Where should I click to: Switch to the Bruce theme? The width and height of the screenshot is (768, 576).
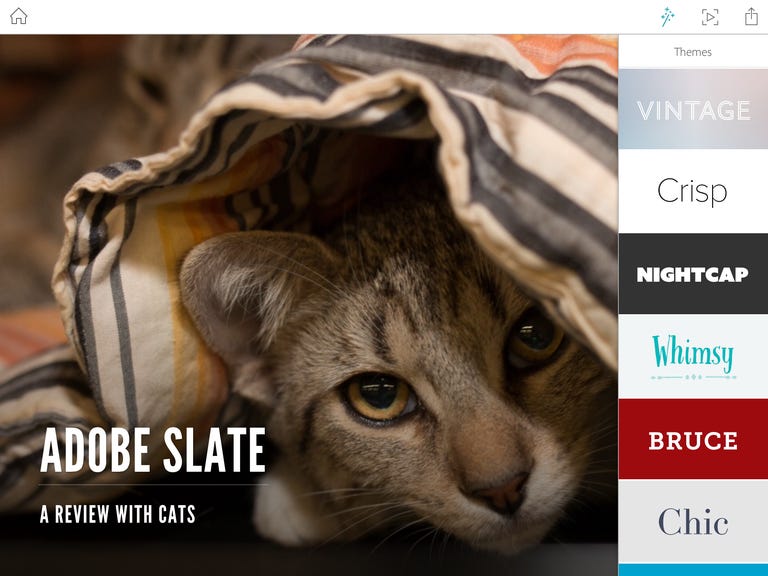pos(693,439)
